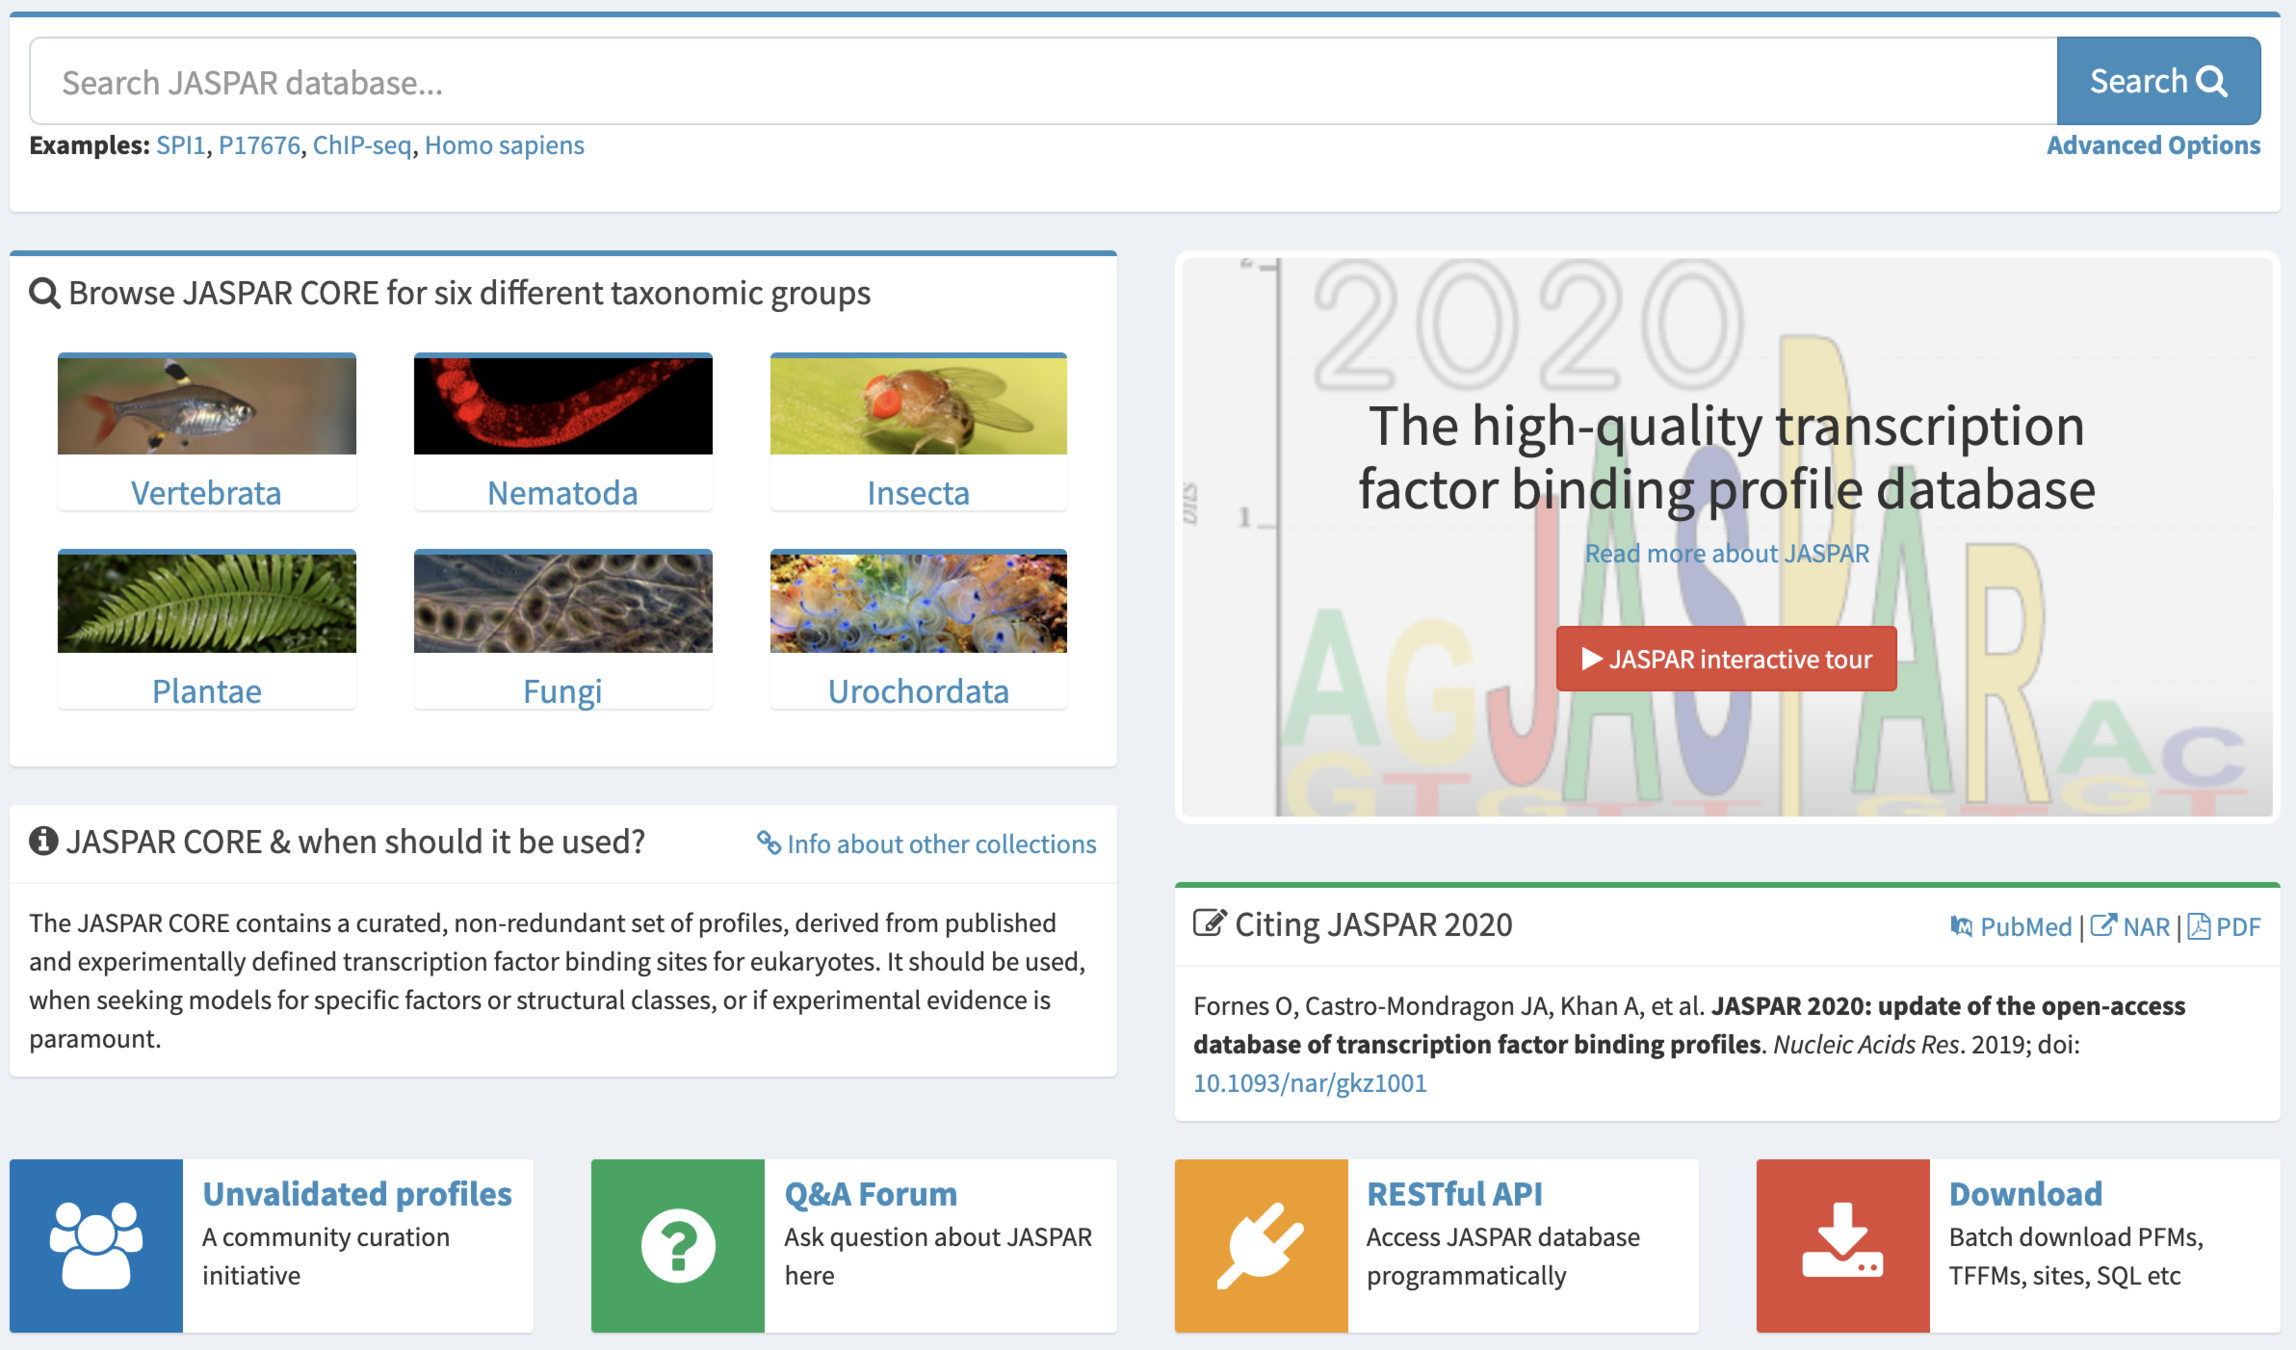2296x1350 pixels.
Task: Follow the 10.1093/nar/gkz1001 DOI link
Action: point(1309,1083)
